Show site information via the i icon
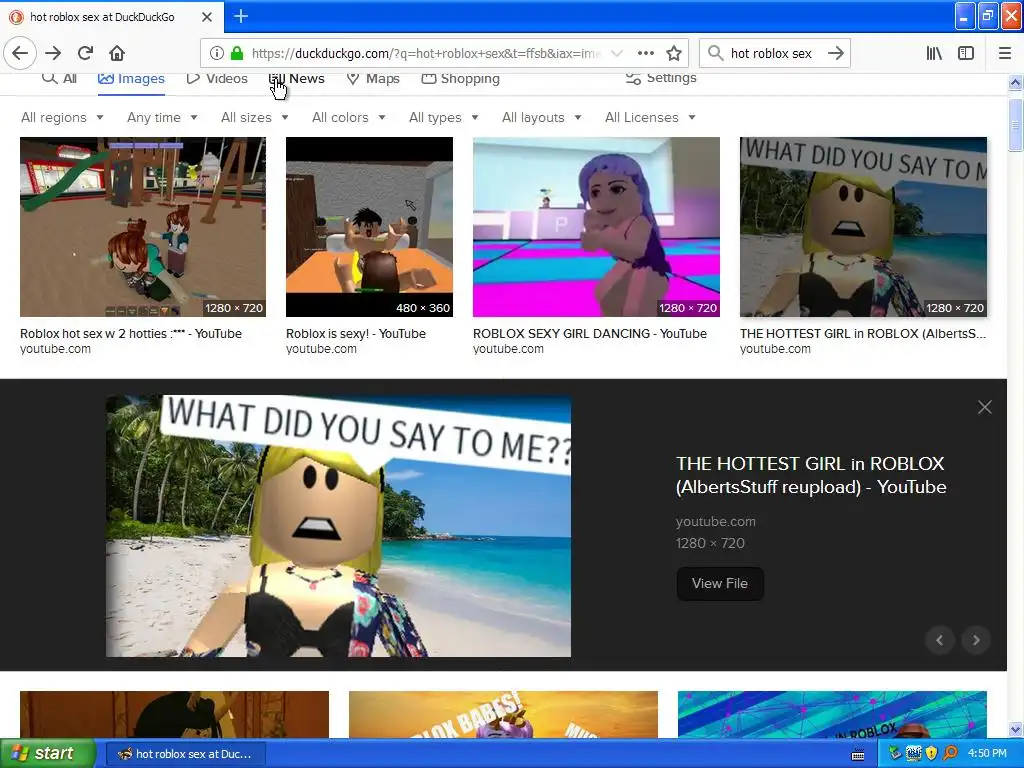Viewport: 1024px width, 768px height. coord(216,53)
